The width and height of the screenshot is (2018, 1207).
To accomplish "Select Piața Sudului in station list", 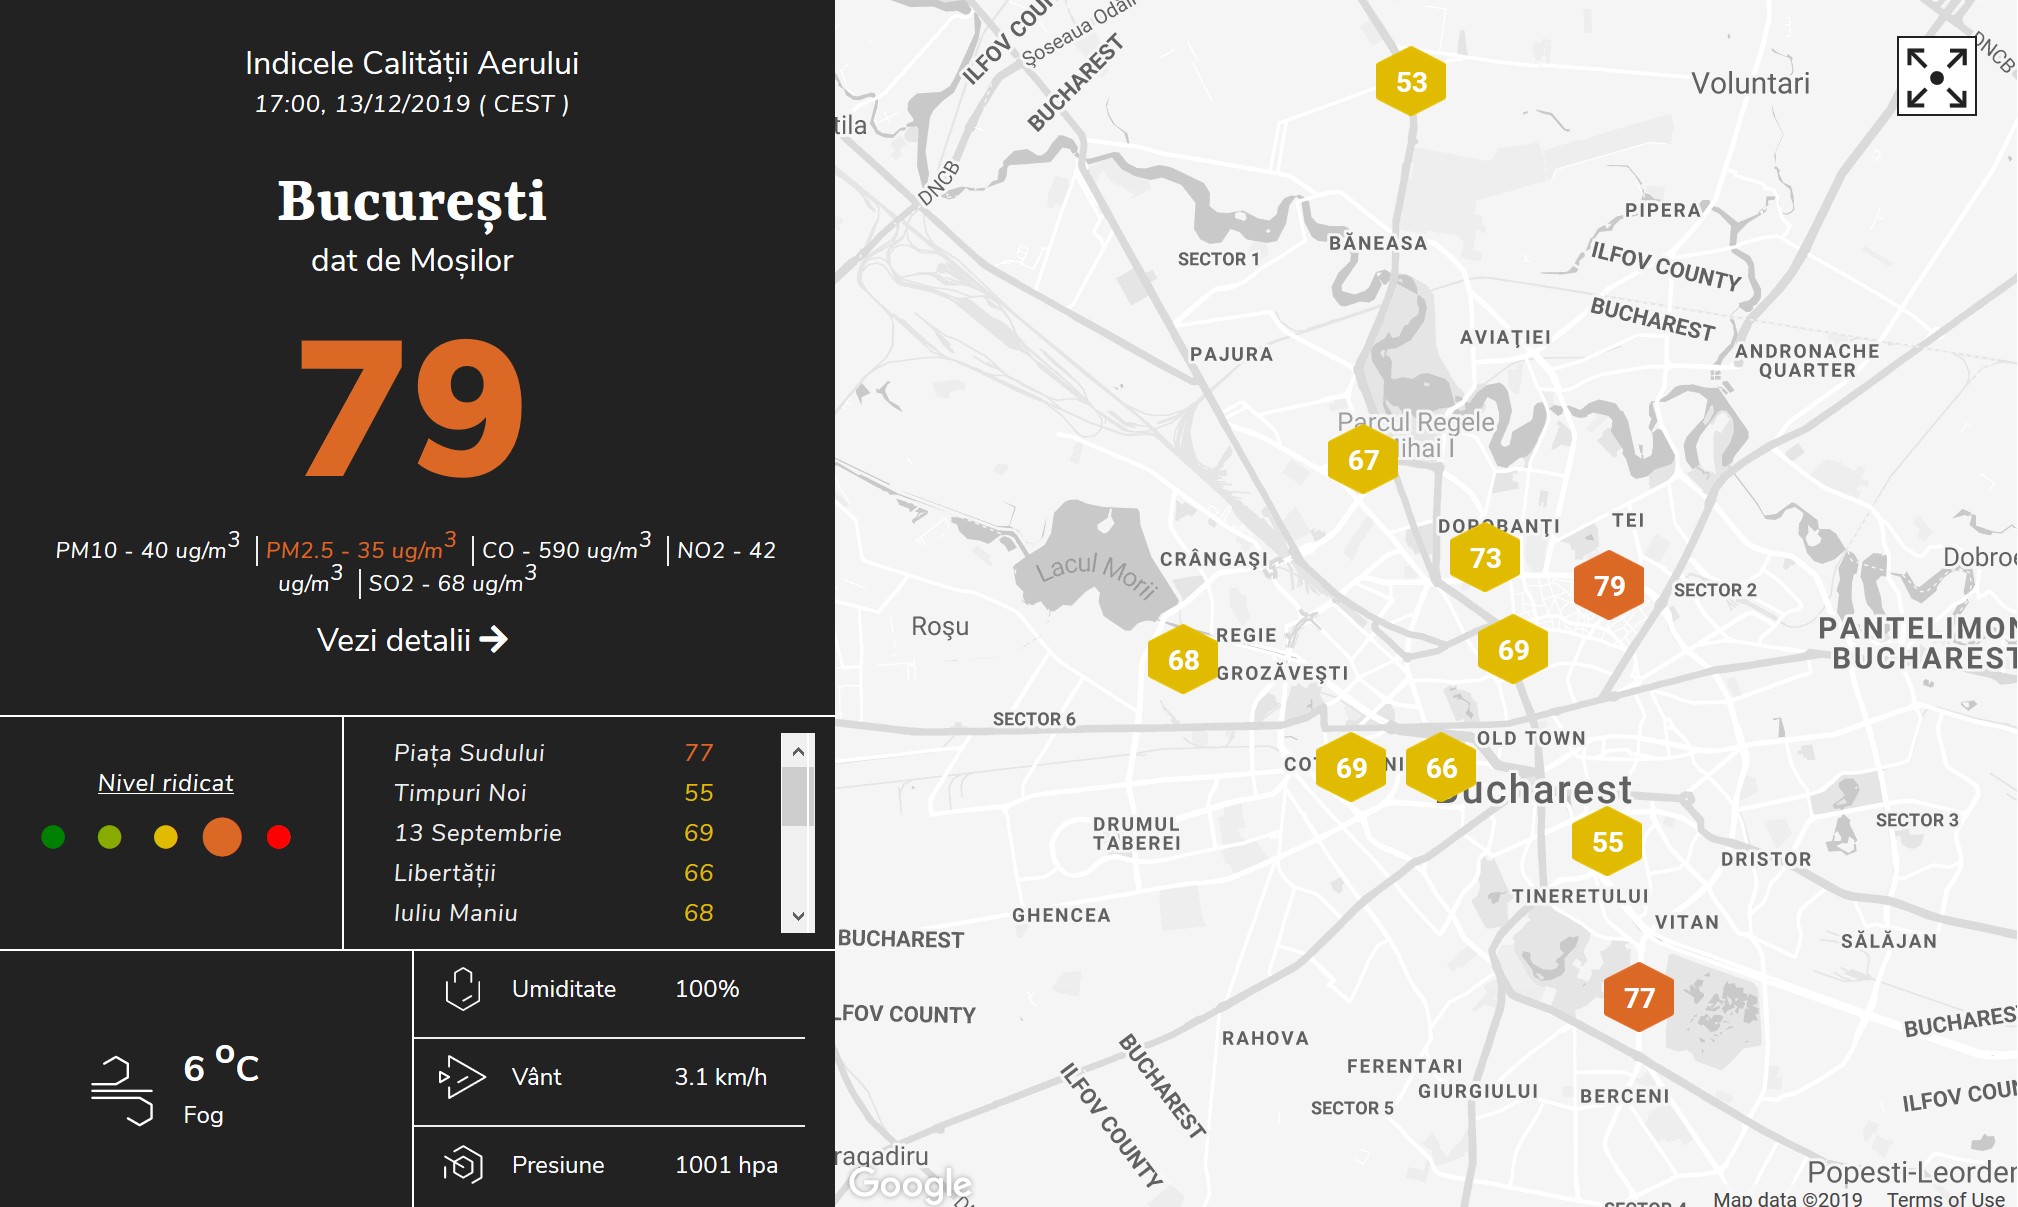I will pos(469,753).
